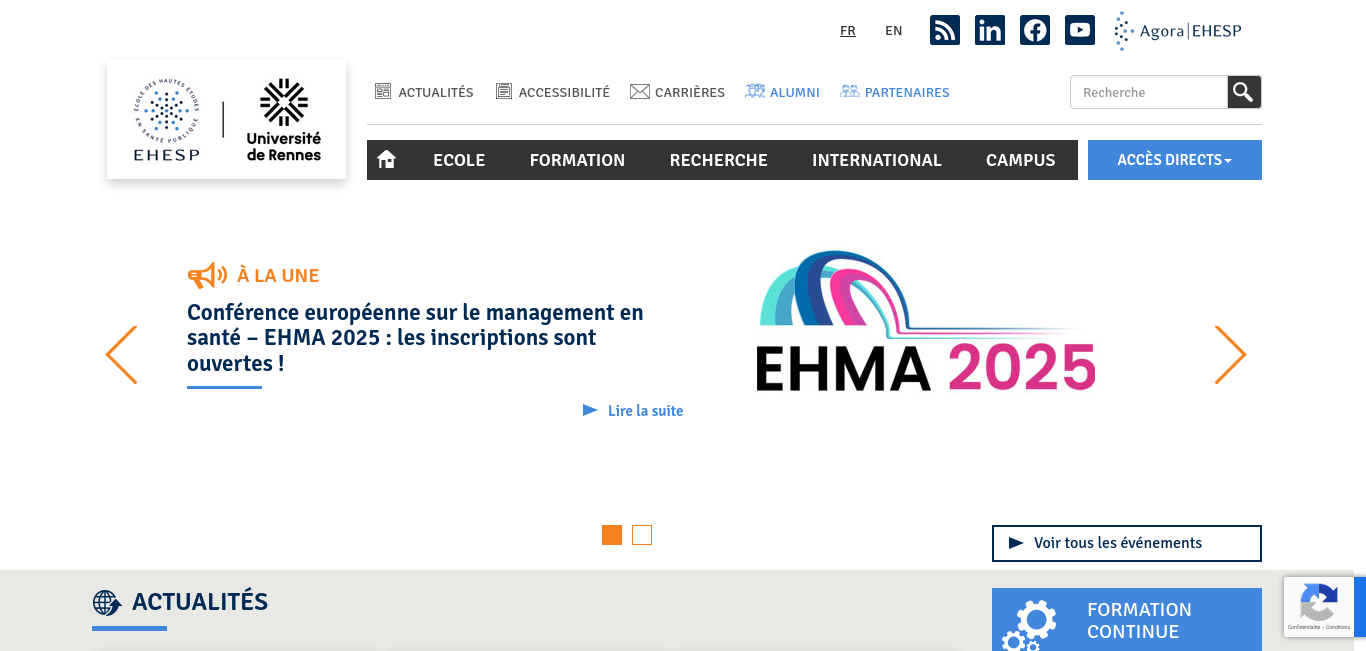Image resolution: width=1366 pixels, height=651 pixels.
Task: Click the À la une heading
Action: pyautogui.click(x=254, y=275)
